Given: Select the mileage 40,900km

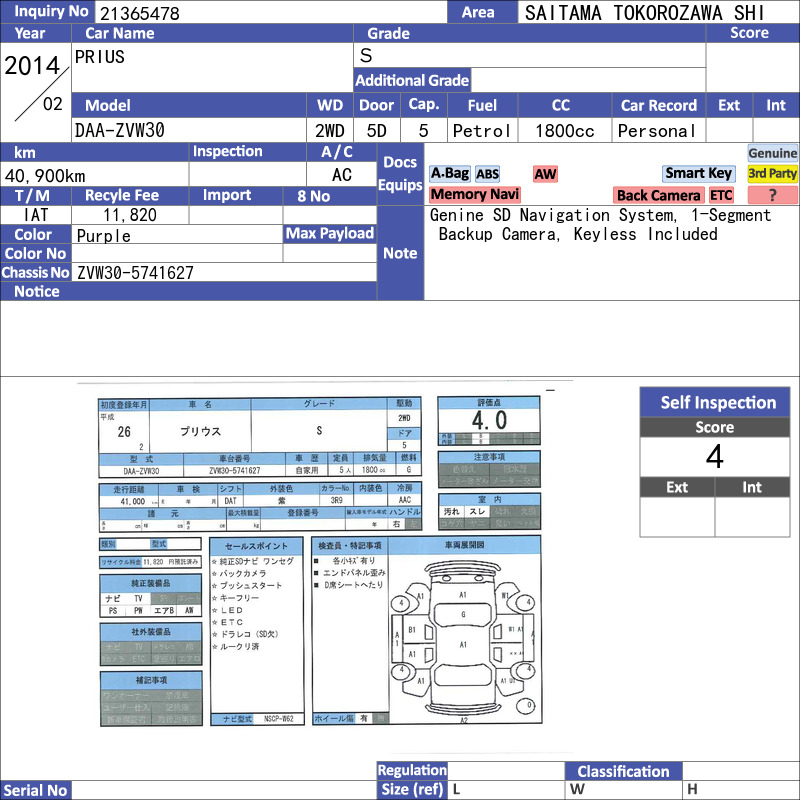Looking at the screenshot, I should pos(45,176).
